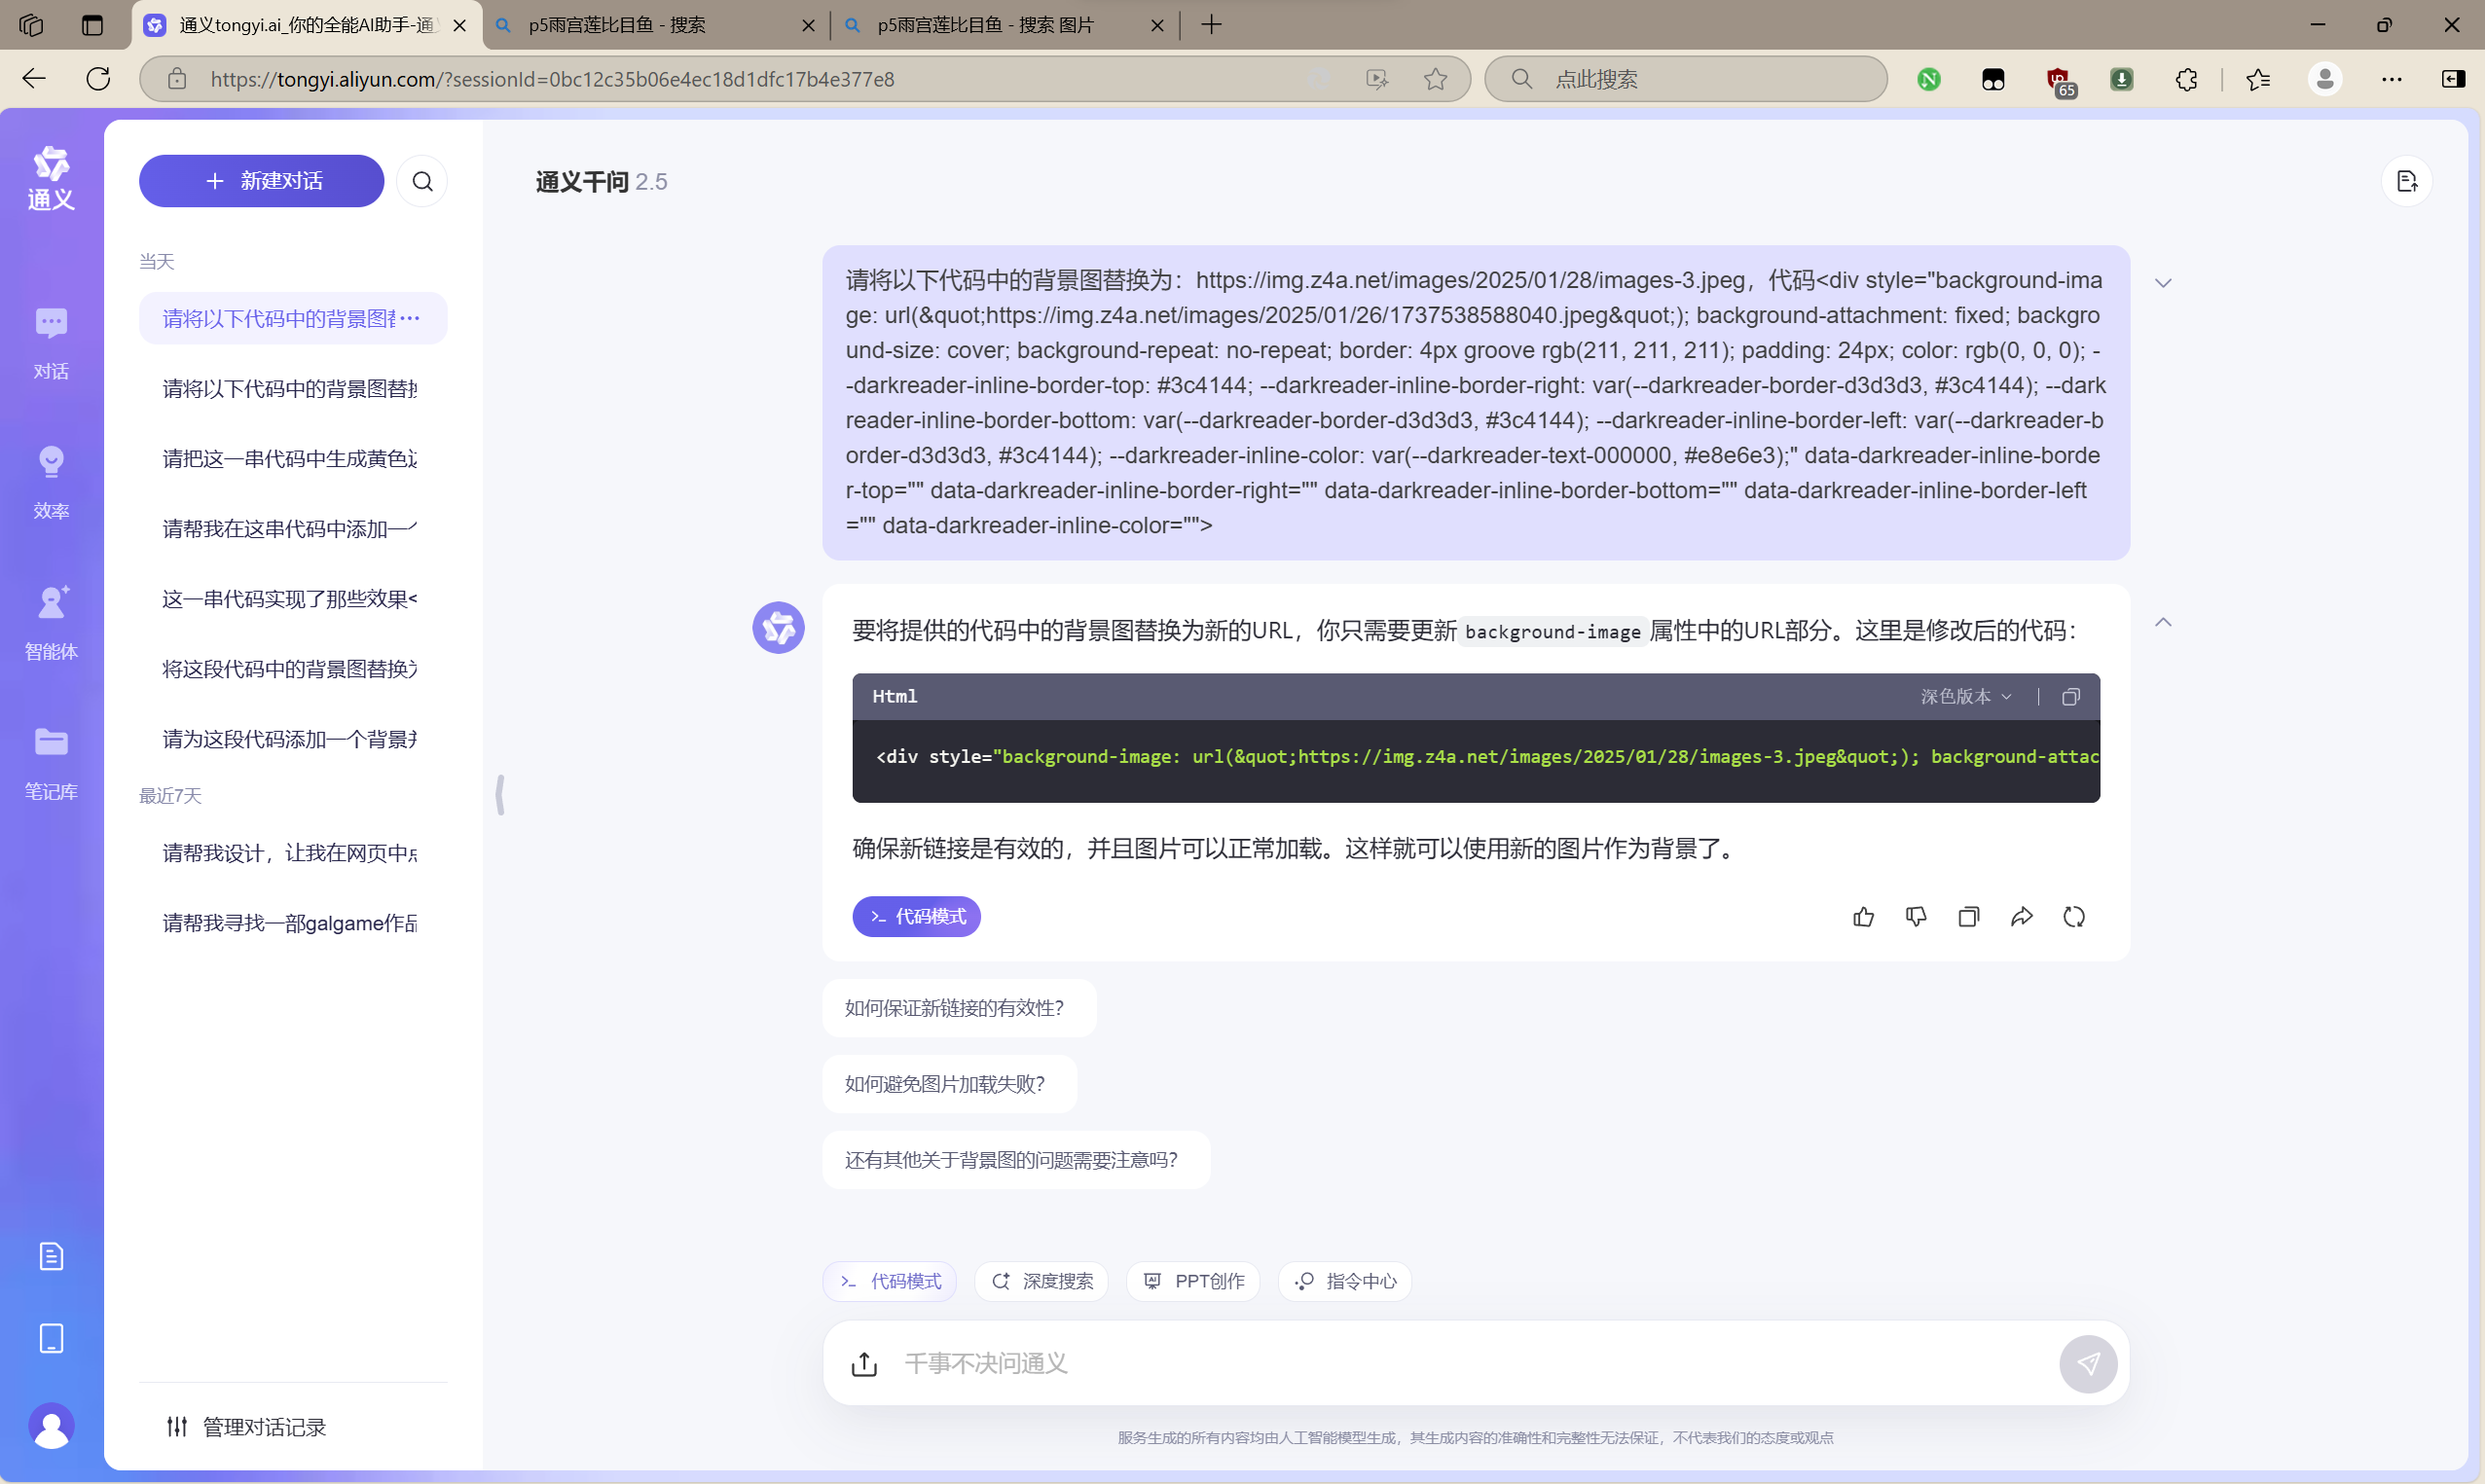Screen dimensions: 2485x1484
Task: Open conversation 请帮我设计,让我在网页中
Action: coord(292,852)
